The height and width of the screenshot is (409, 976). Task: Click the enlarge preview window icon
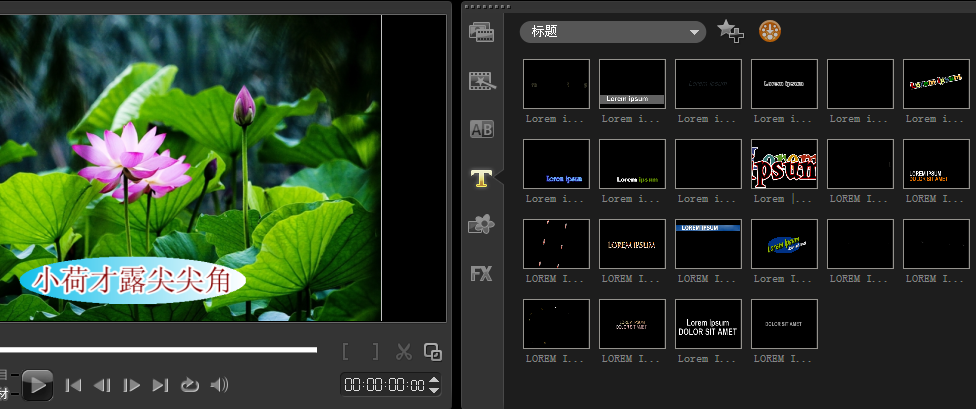[433, 351]
